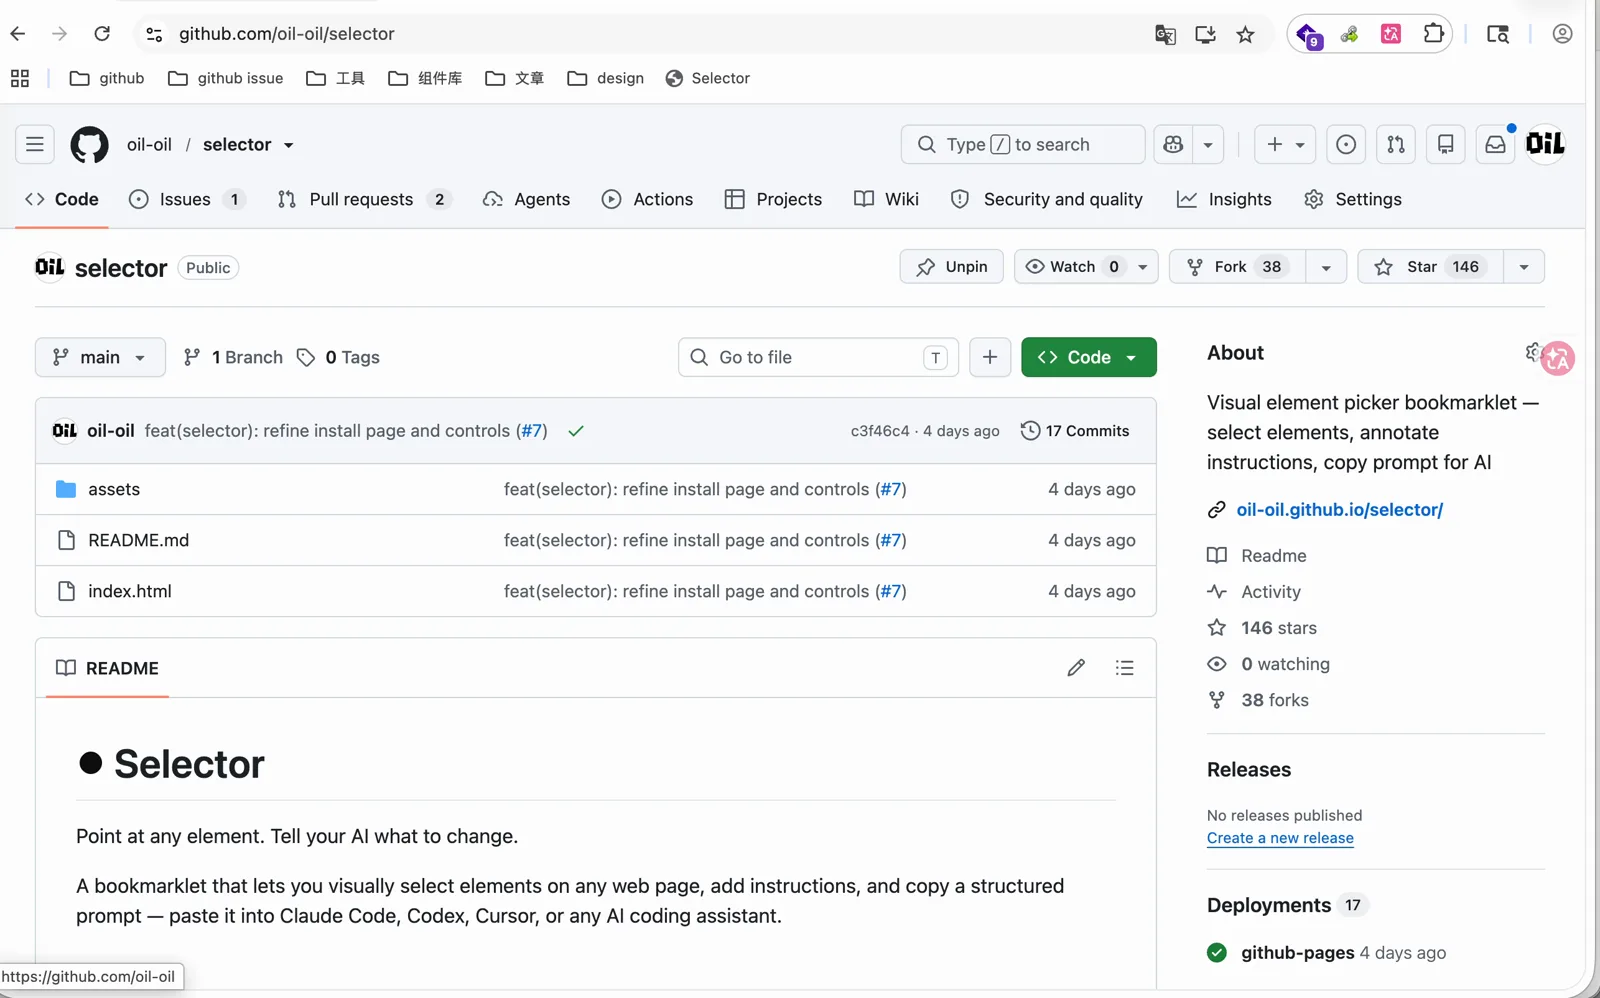Image resolution: width=1600 pixels, height=998 pixels.
Task: Edit README with the pencil icon
Action: click(1076, 668)
